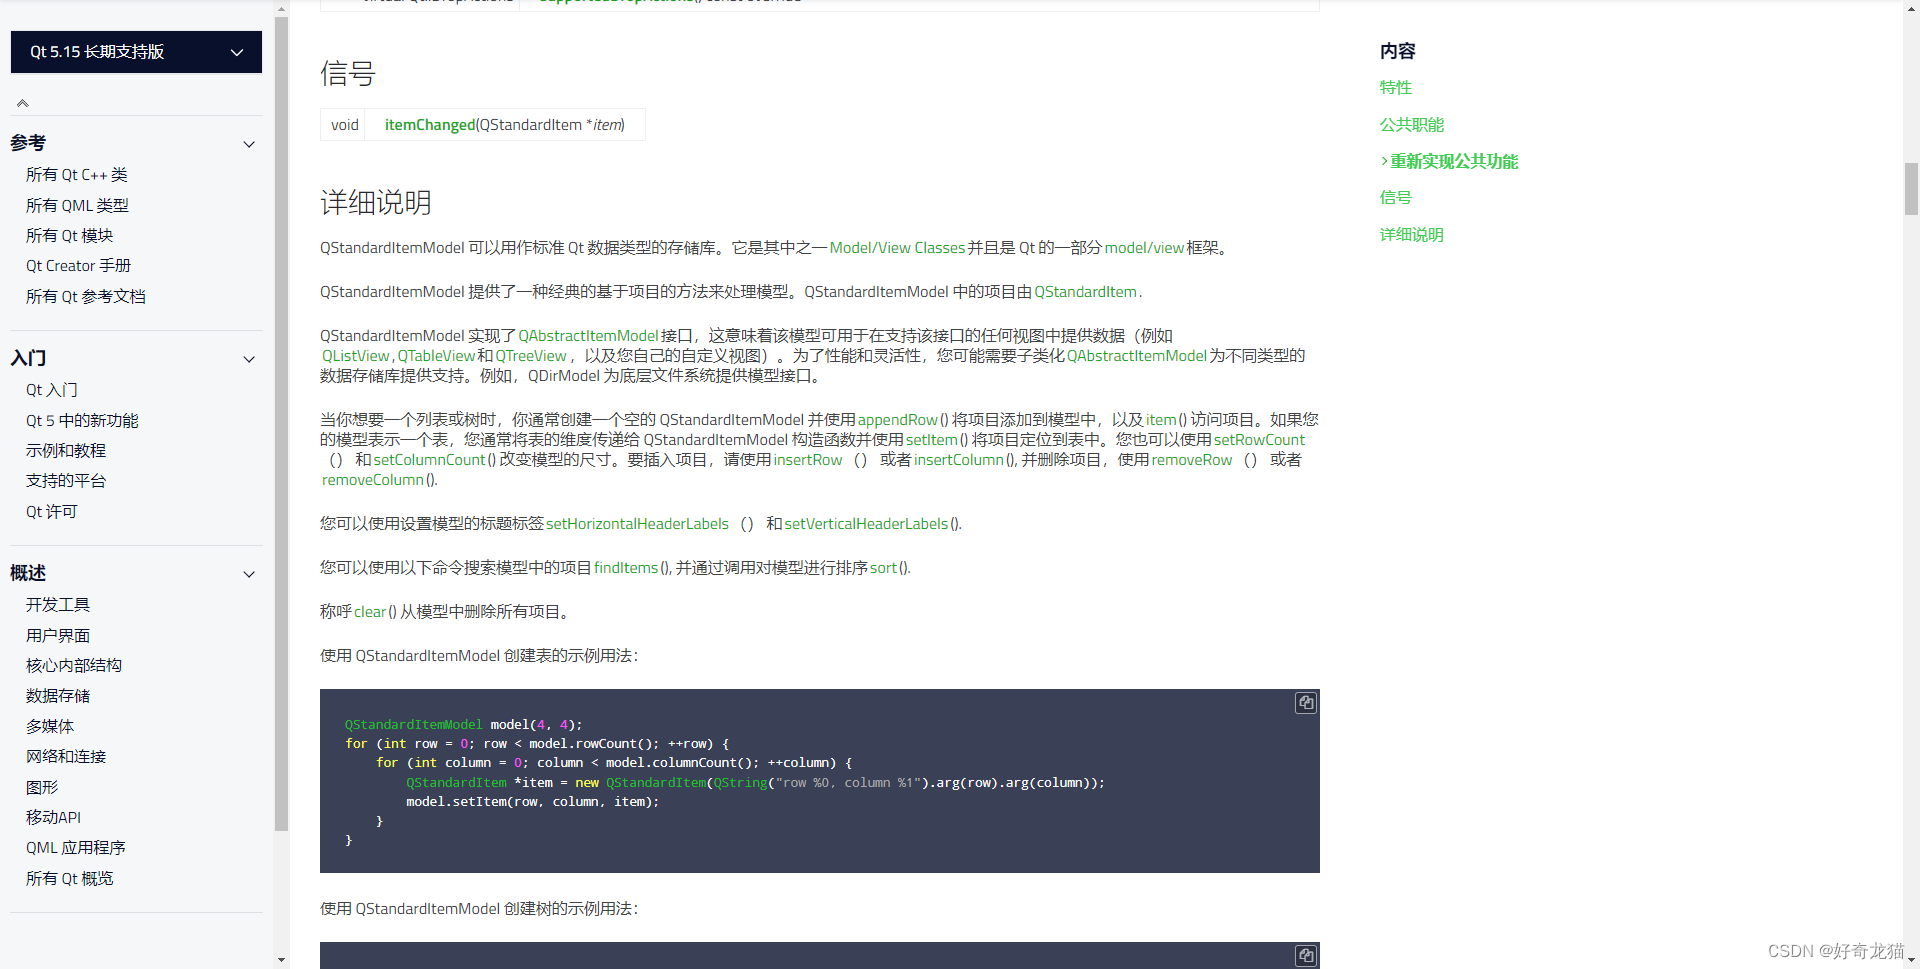1920x969 pixels.
Task: Open setColumnCount function link
Action: [x=429, y=460]
